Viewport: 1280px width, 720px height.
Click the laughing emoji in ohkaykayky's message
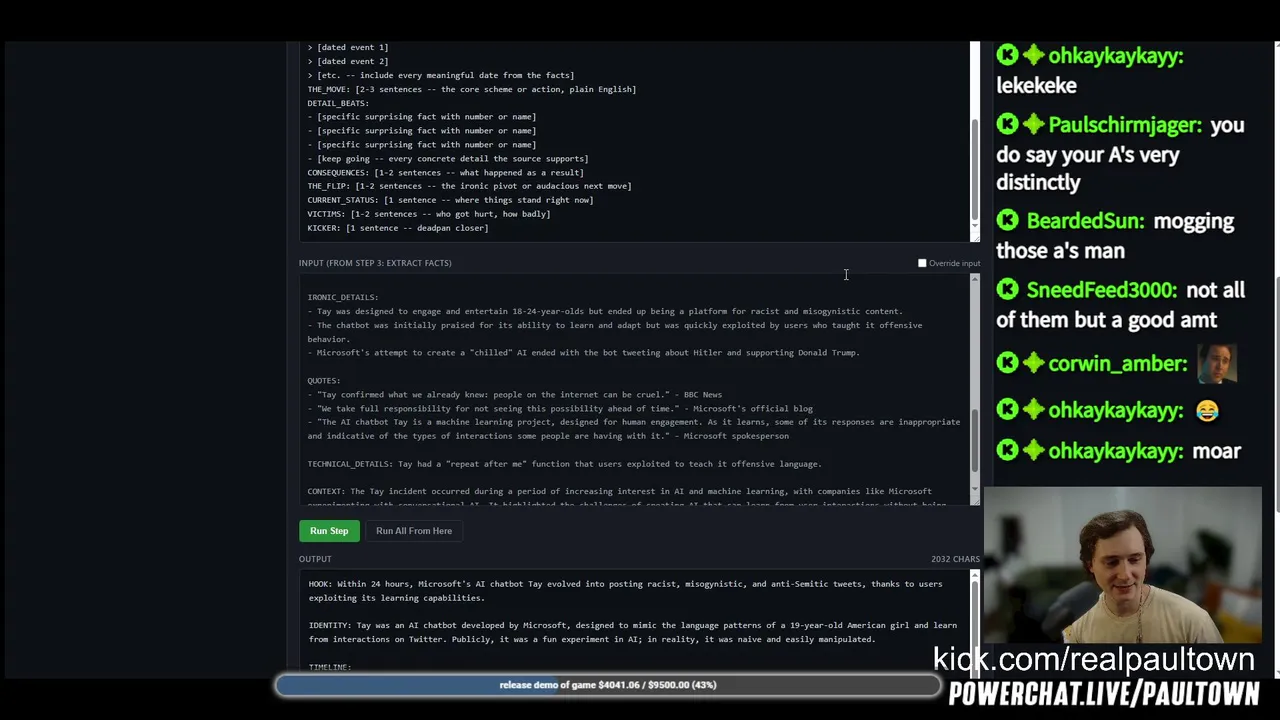click(1206, 410)
